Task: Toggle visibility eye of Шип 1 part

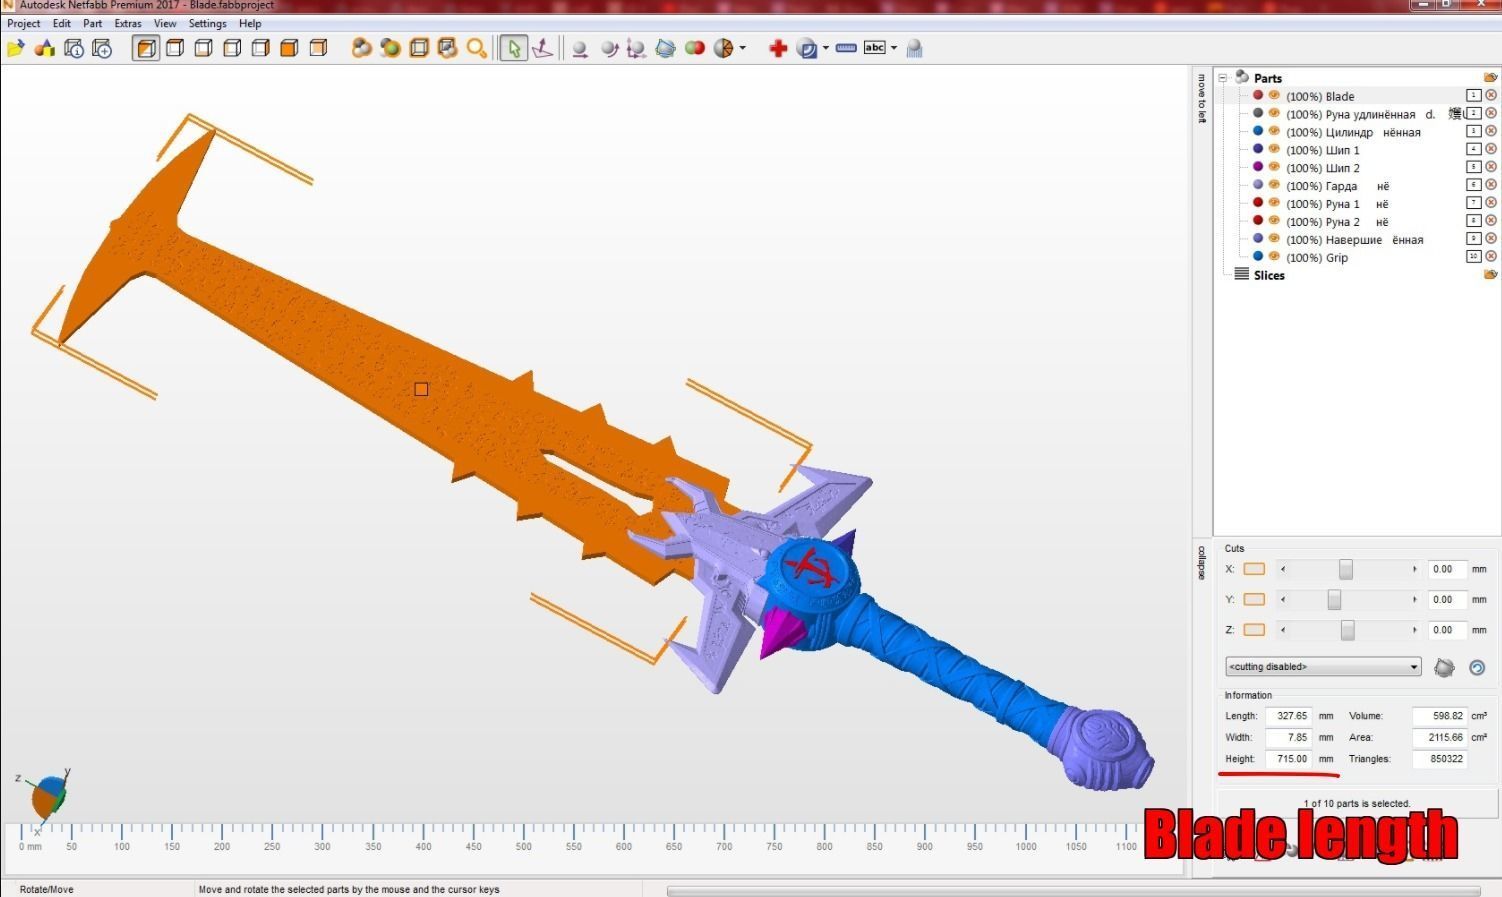Action: point(1274,150)
